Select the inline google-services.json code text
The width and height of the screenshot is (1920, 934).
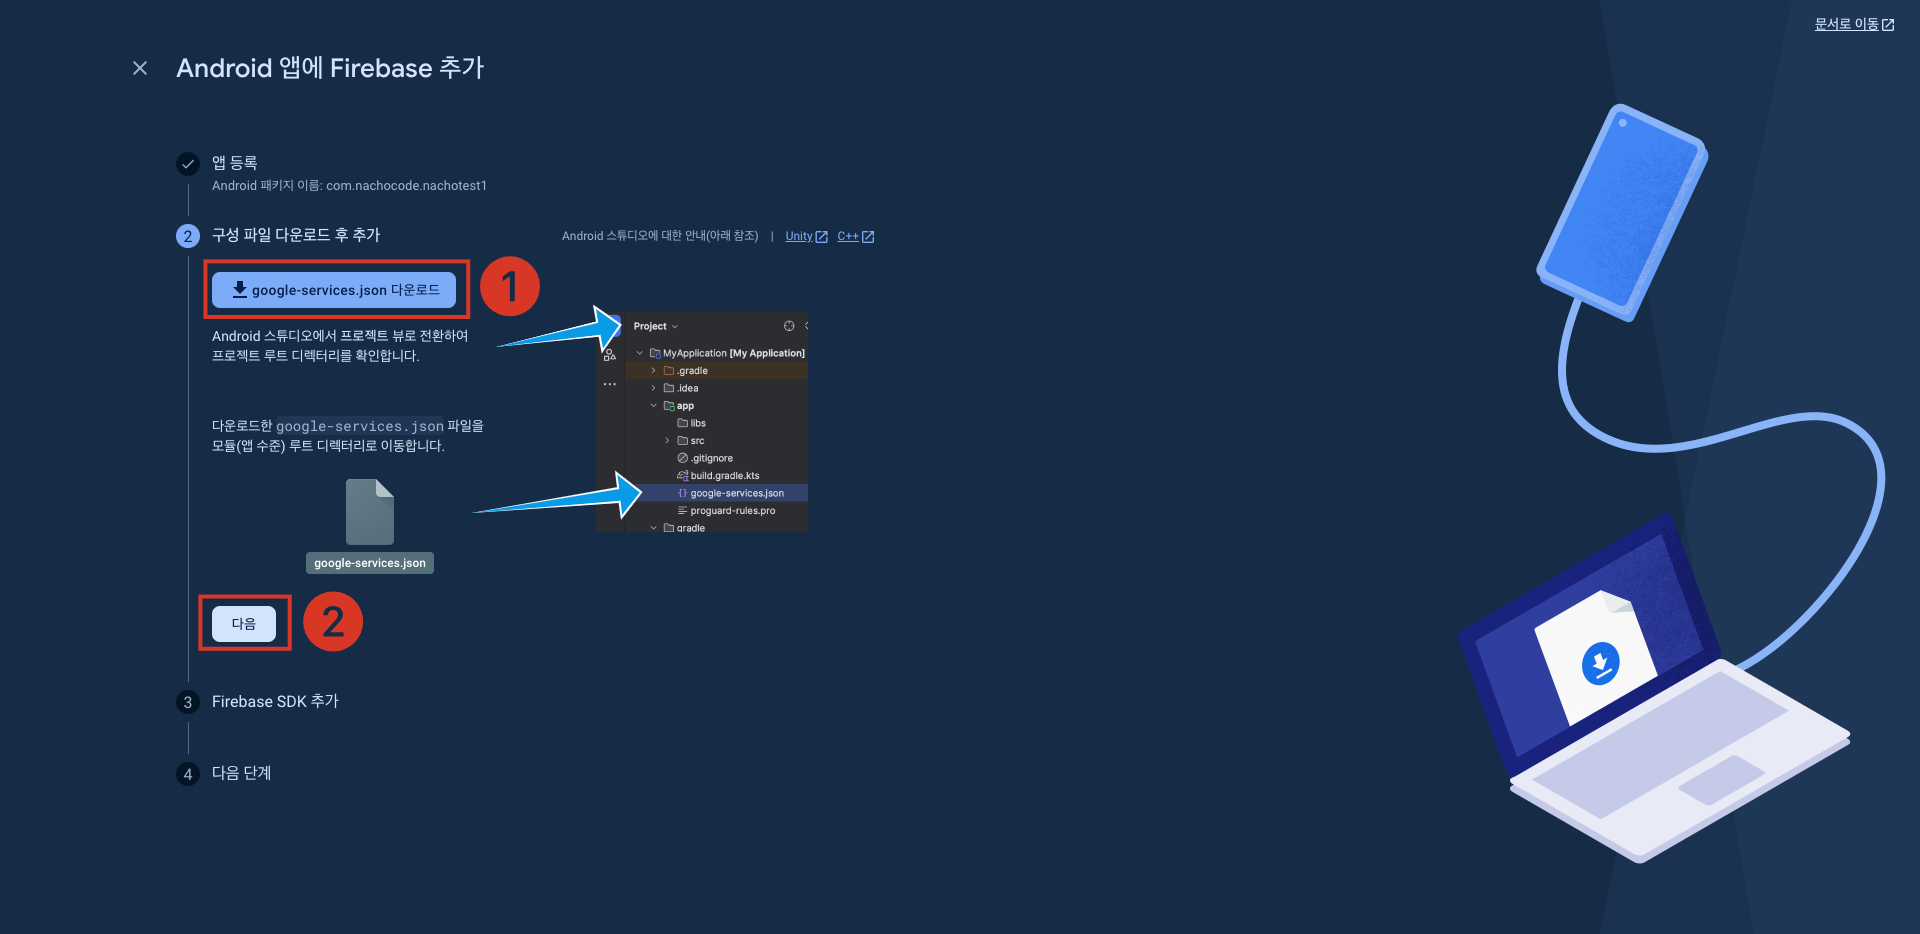[x=360, y=426]
